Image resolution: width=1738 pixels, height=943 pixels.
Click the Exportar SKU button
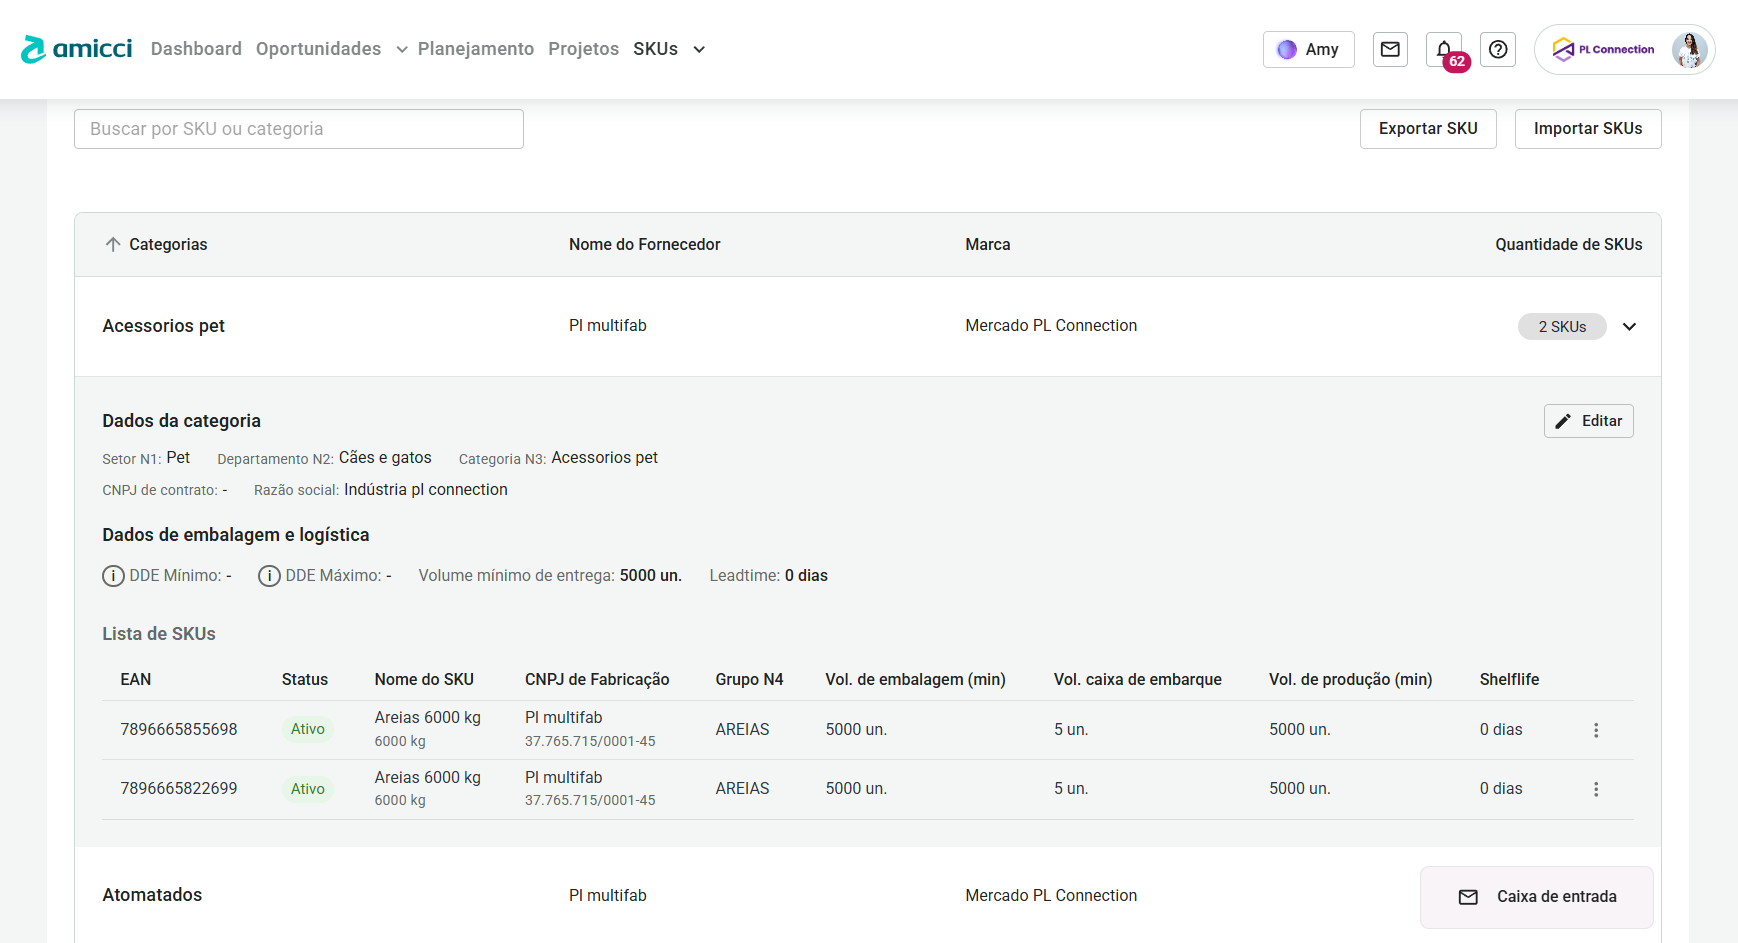pos(1427,129)
